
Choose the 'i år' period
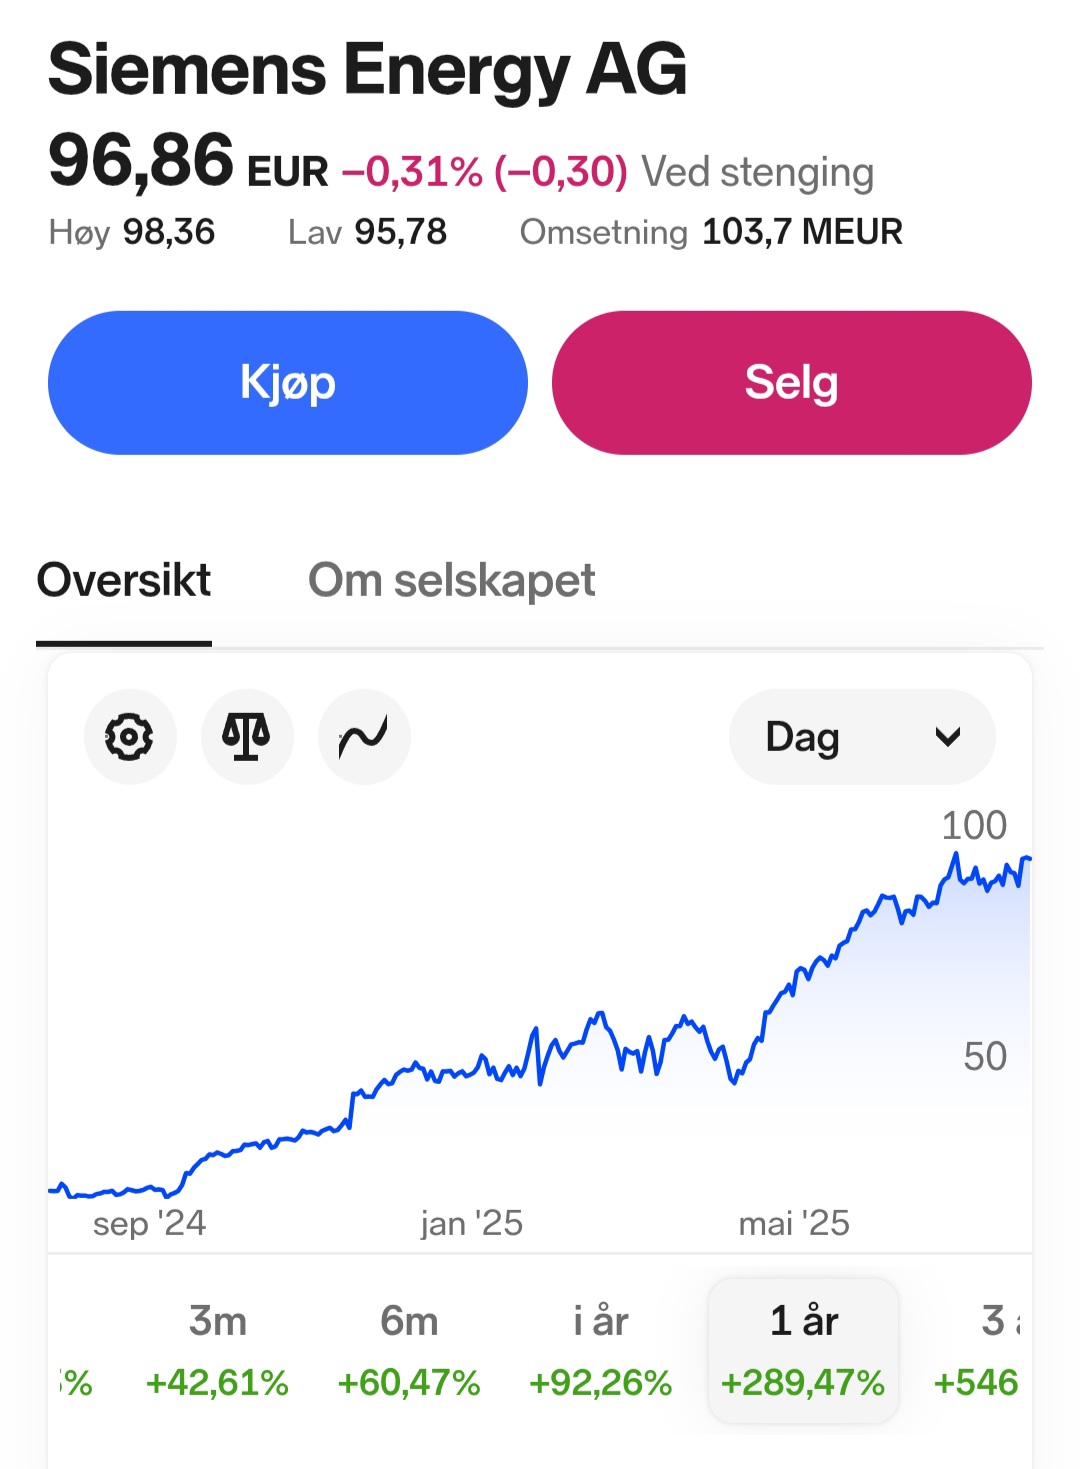pyautogui.click(x=600, y=1350)
